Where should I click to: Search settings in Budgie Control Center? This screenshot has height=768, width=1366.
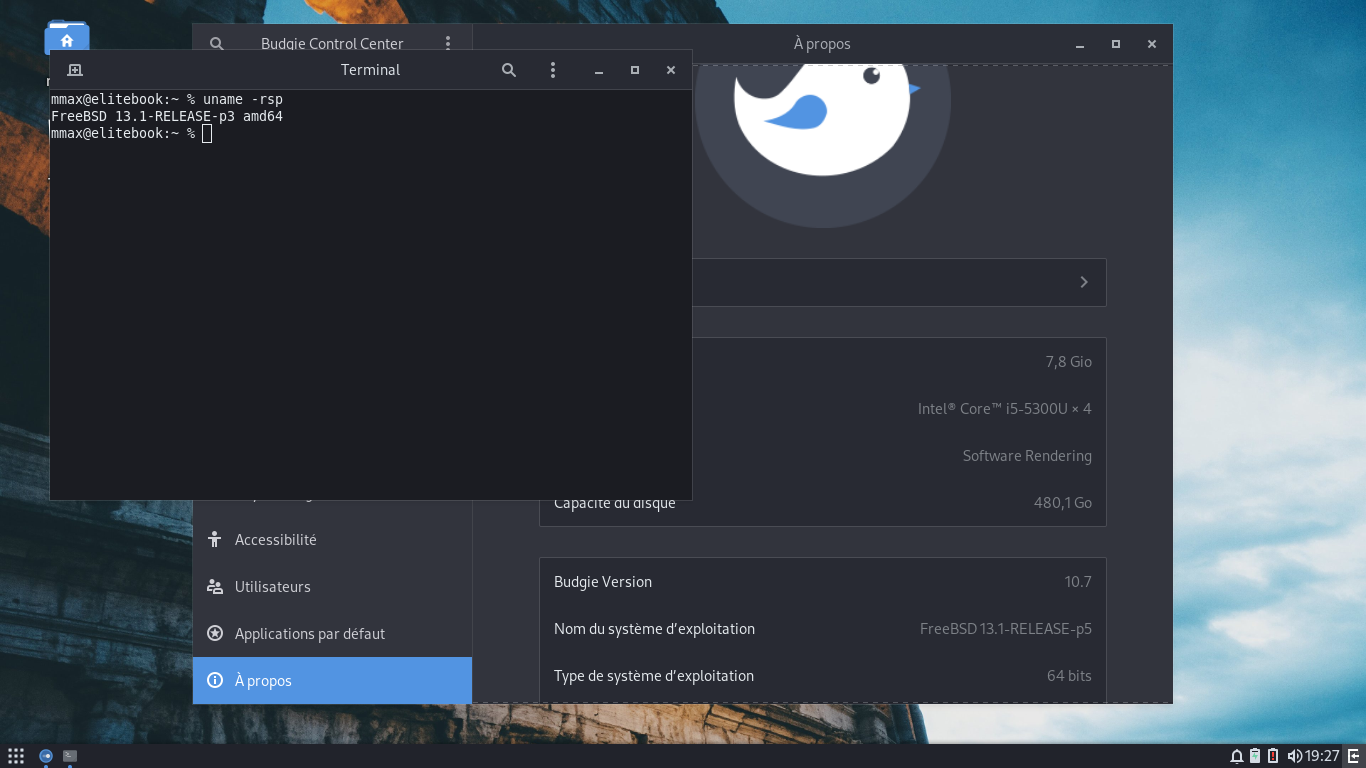[x=216, y=44]
